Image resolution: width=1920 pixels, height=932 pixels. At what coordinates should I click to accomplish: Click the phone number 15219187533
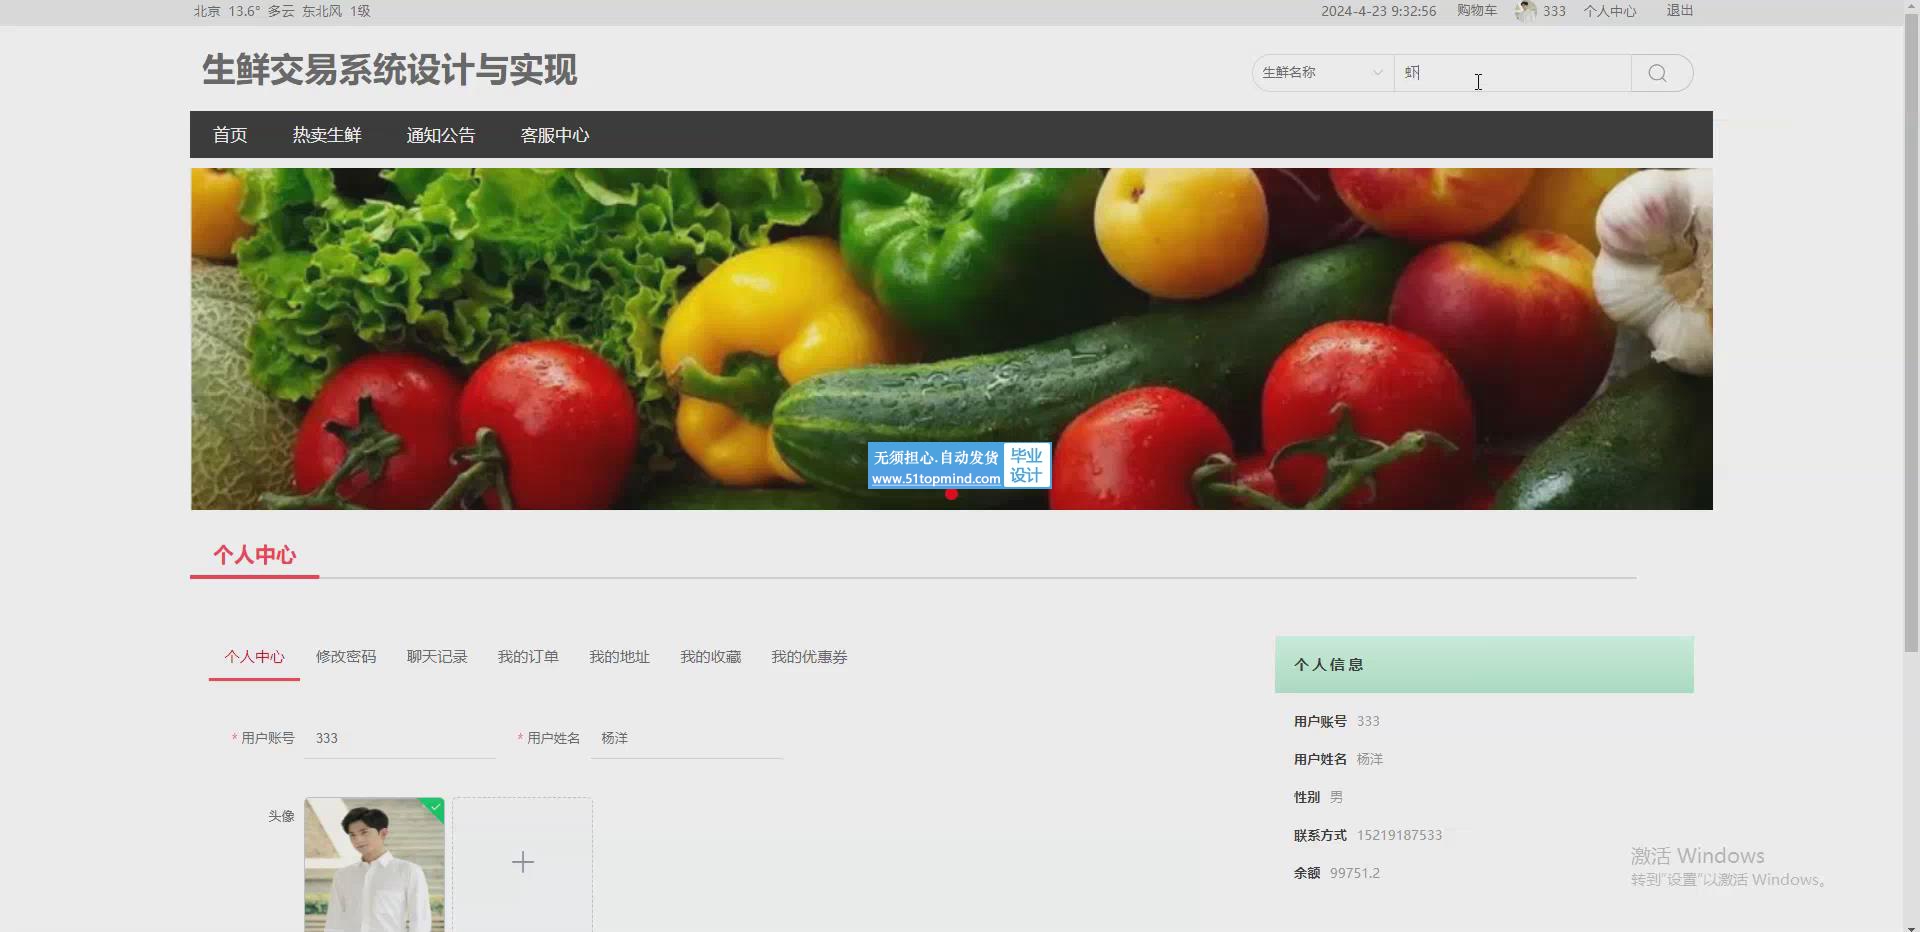[1399, 835]
